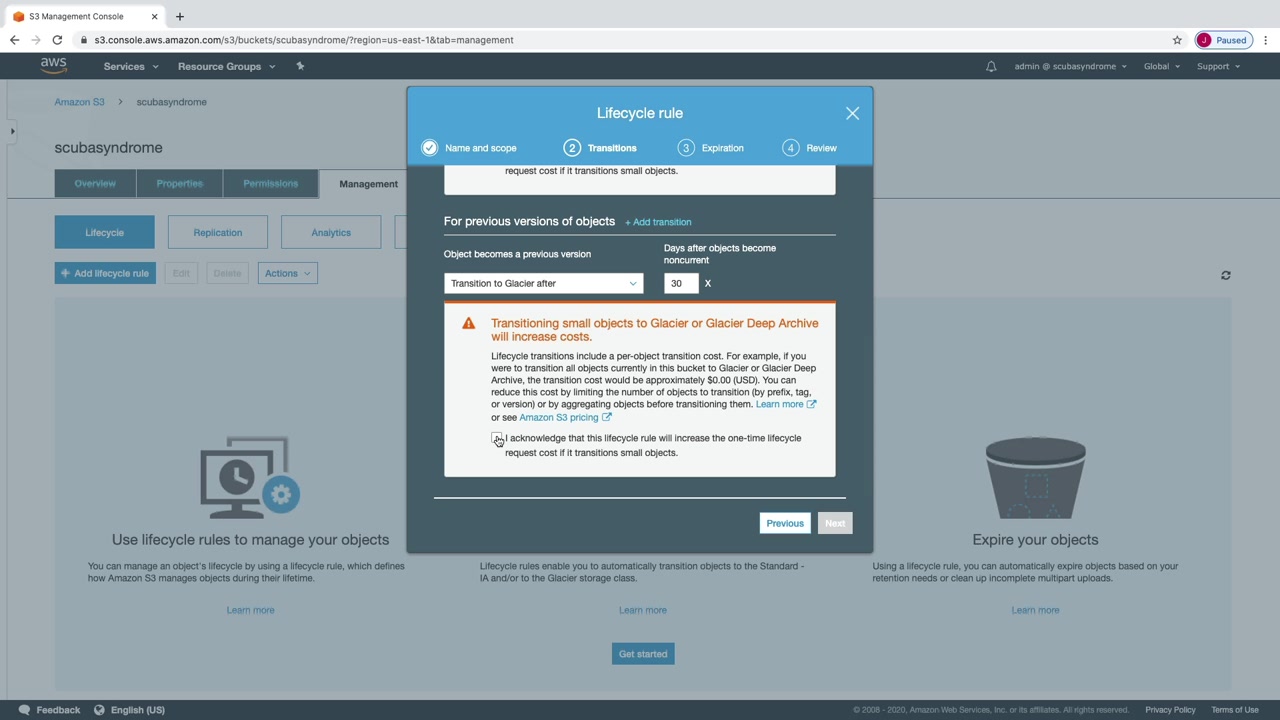
Task: Click the Expire your objects bucket illustration
Action: [1035, 478]
